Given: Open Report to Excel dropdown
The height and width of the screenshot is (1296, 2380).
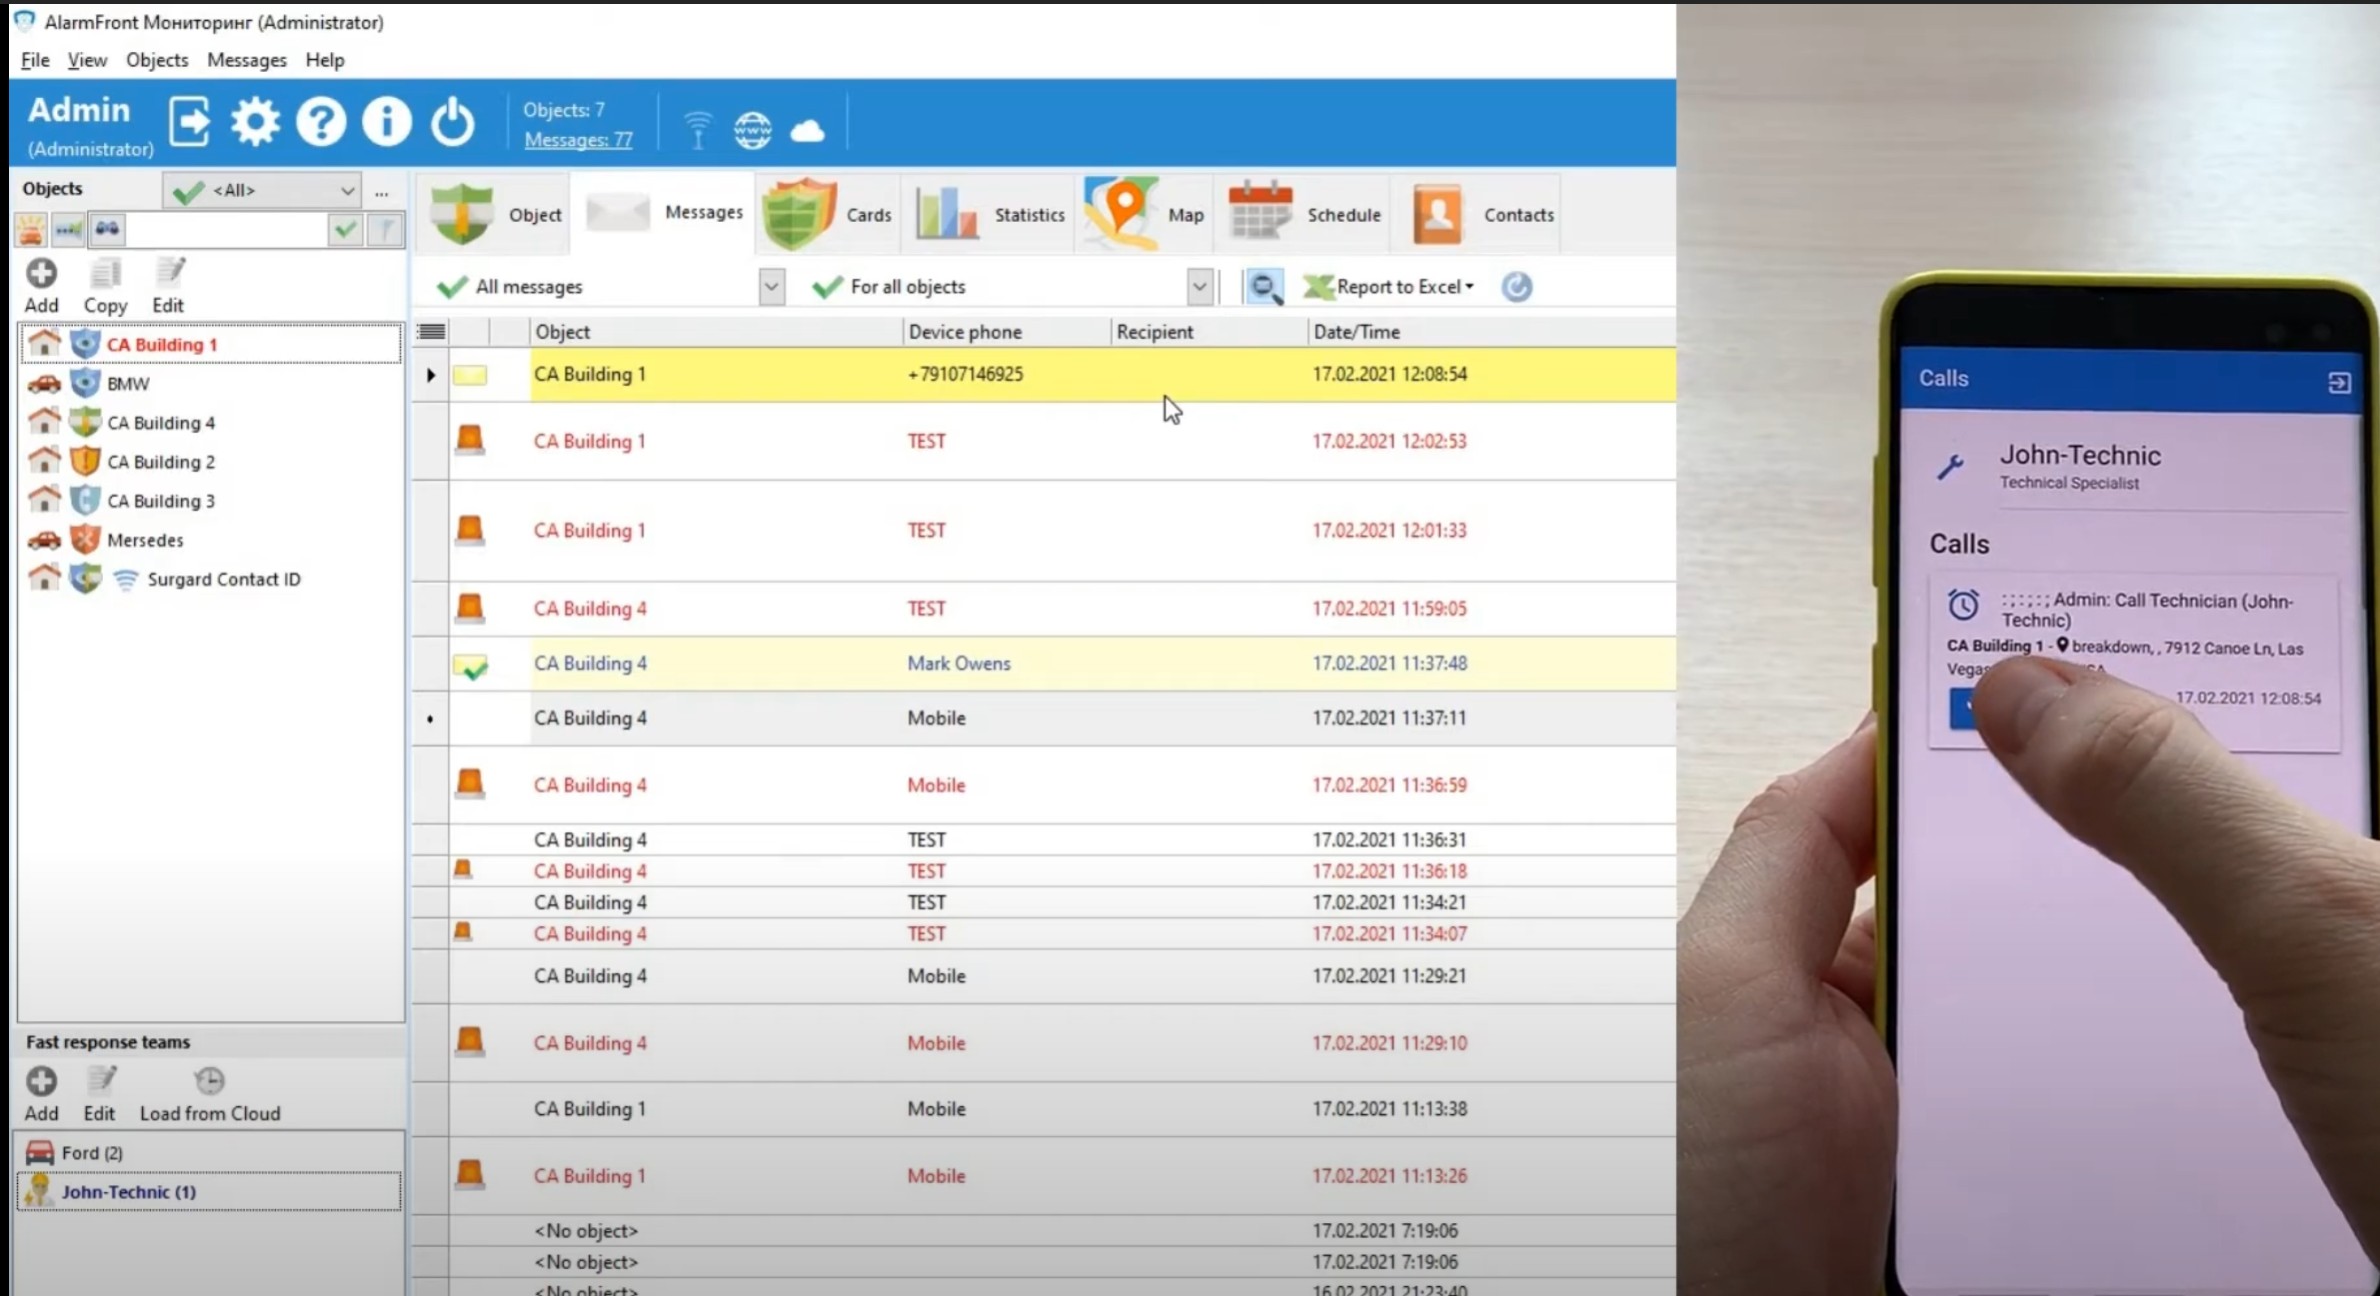Looking at the screenshot, I should 1391,287.
